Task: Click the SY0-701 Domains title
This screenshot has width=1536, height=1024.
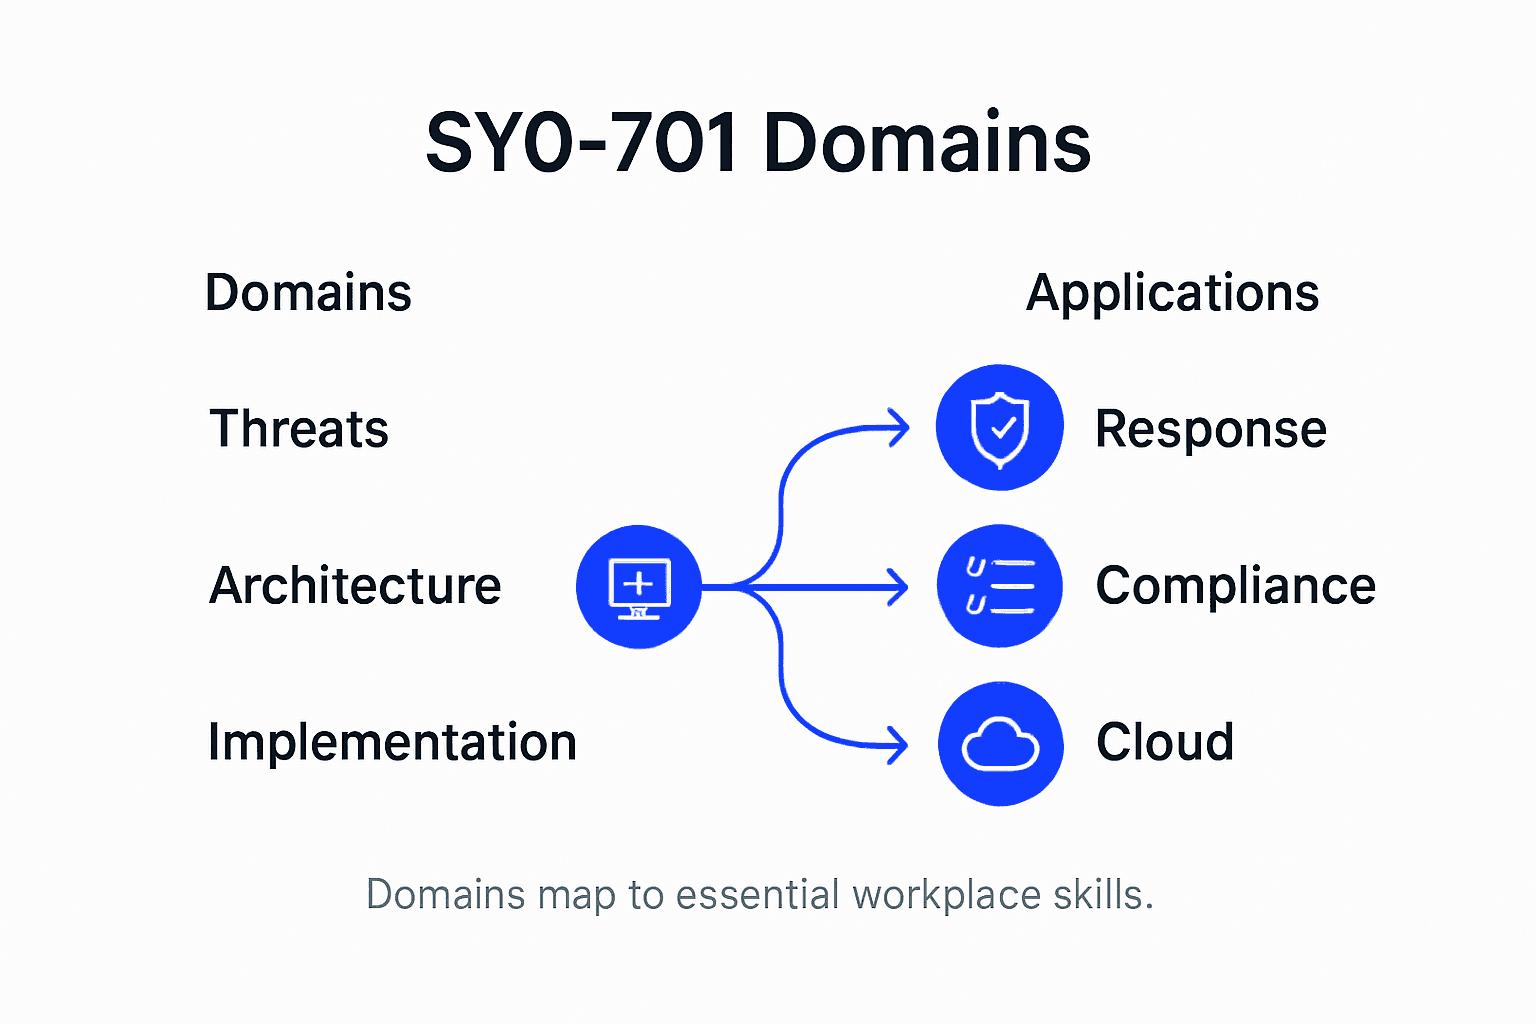Action: [x=758, y=141]
